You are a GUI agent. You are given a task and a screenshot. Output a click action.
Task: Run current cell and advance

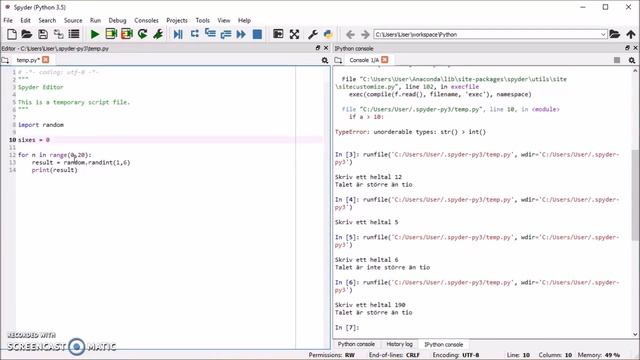click(127, 34)
